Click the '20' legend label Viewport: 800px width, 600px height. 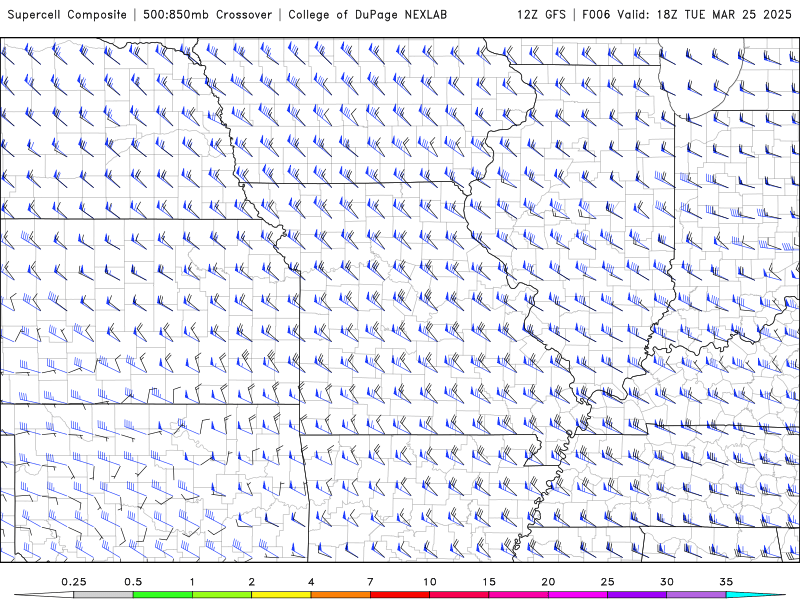tap(548, 582)
